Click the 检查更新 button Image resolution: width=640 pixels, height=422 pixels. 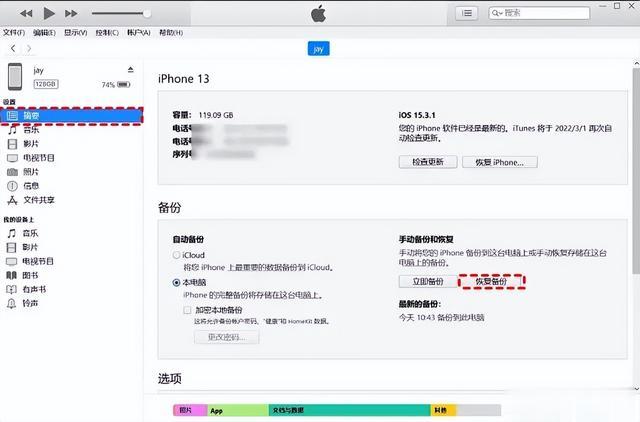[428, 162]
